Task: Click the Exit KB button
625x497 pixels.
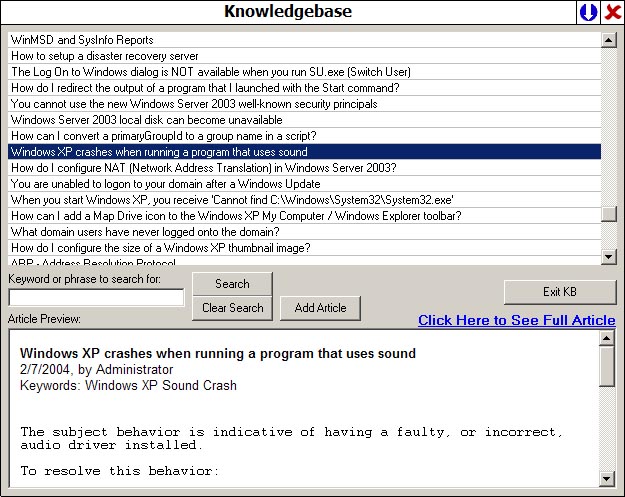Action: pyautogui.click(x=560, y=292)
